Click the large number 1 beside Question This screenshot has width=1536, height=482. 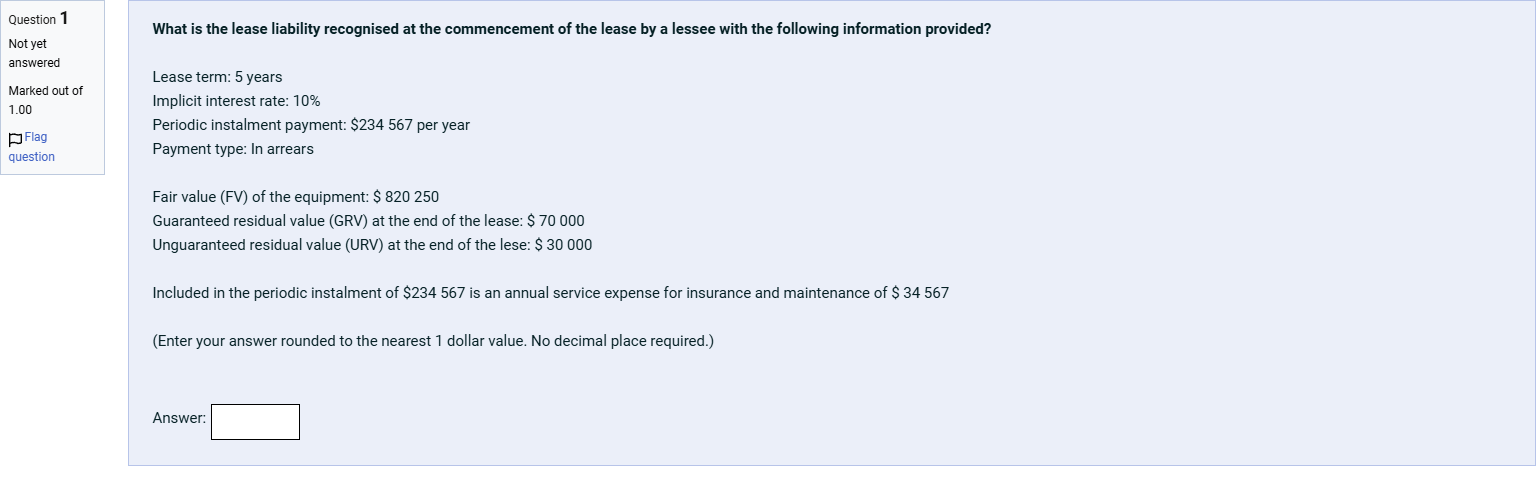(x=64, y=18)
